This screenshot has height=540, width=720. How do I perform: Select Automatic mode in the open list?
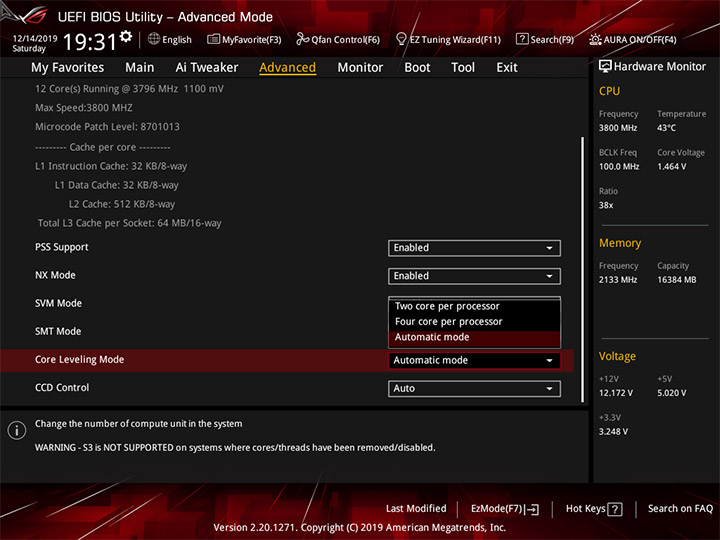pos(474,338)
